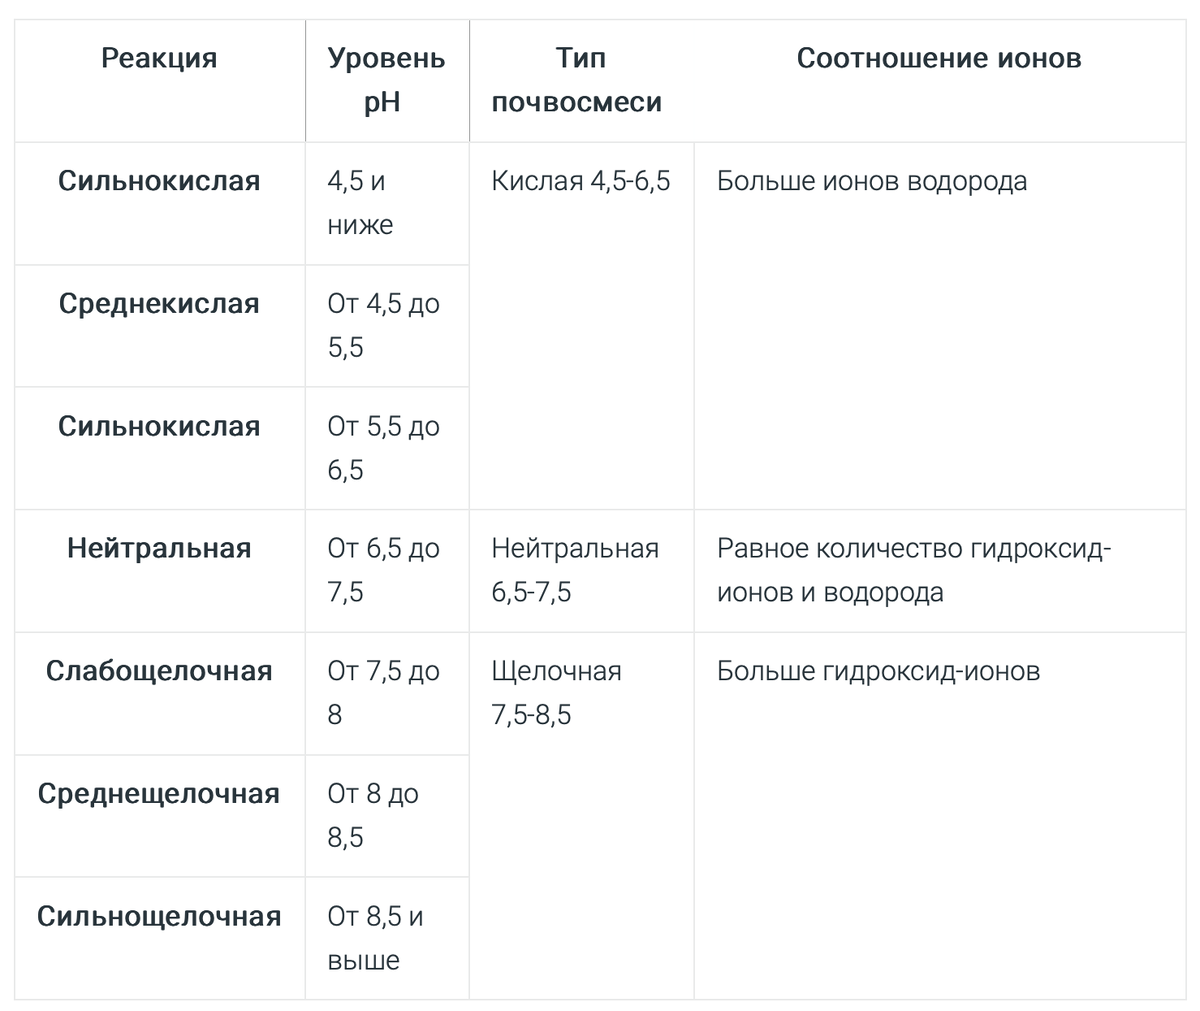Select the "Щелочная 7,5-8,5" soil type cell
Image resolution: width=1200 pixels, height=1011 pixels.
tap(556, 692)
